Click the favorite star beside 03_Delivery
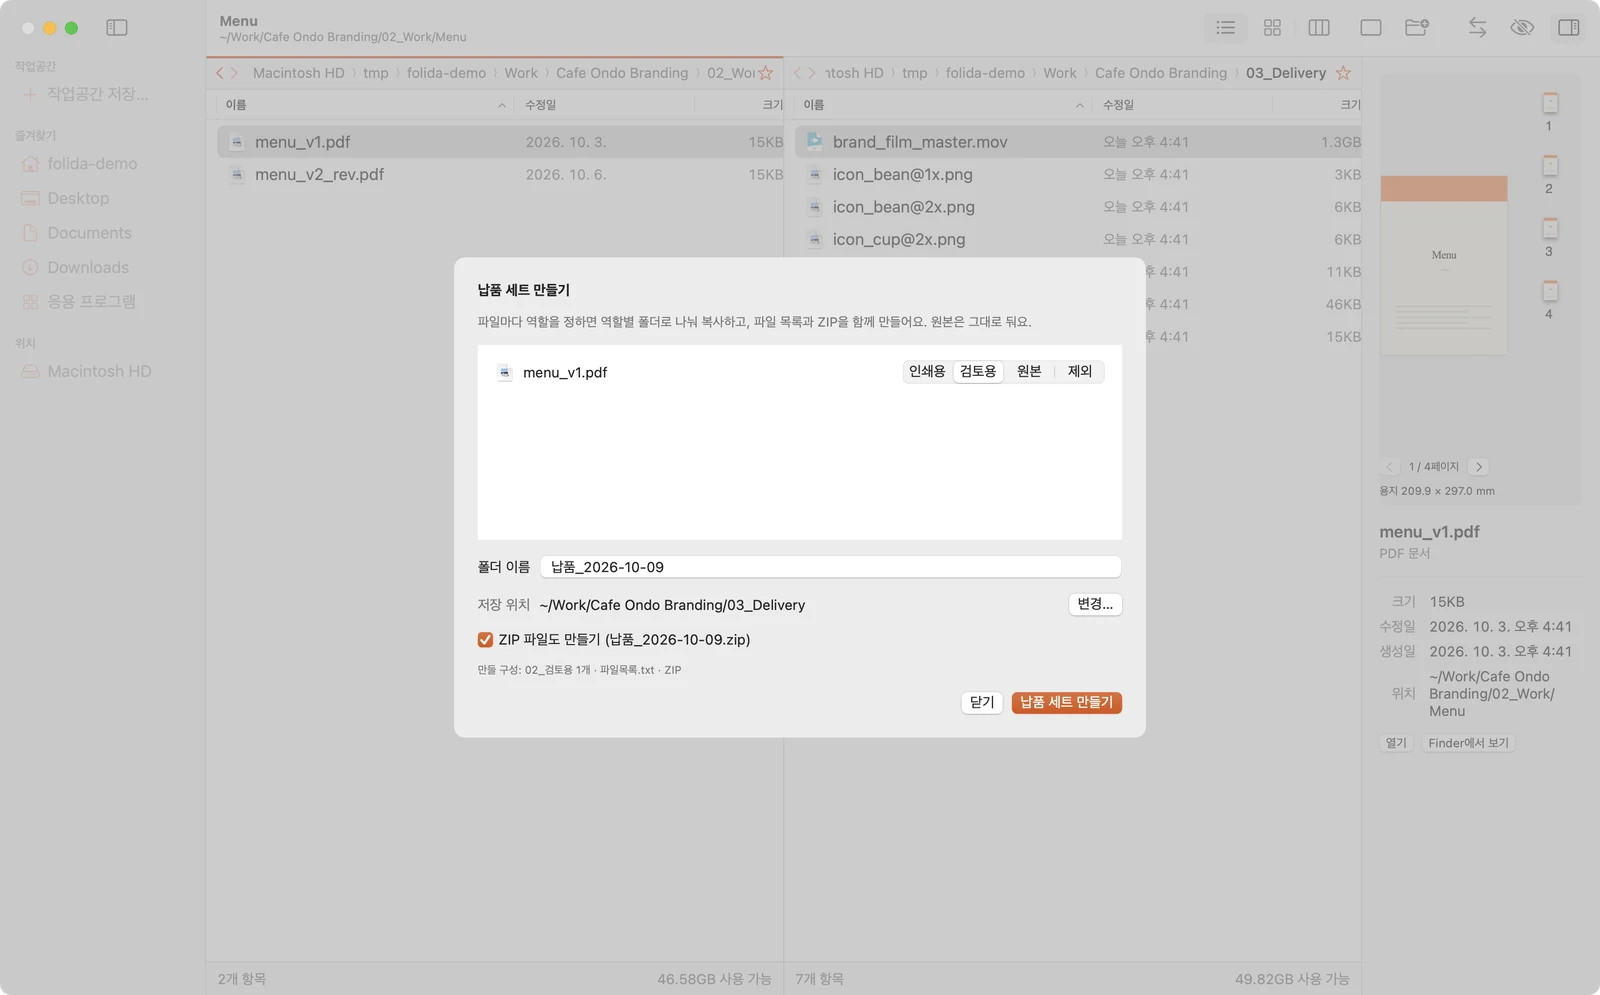 1343,73
